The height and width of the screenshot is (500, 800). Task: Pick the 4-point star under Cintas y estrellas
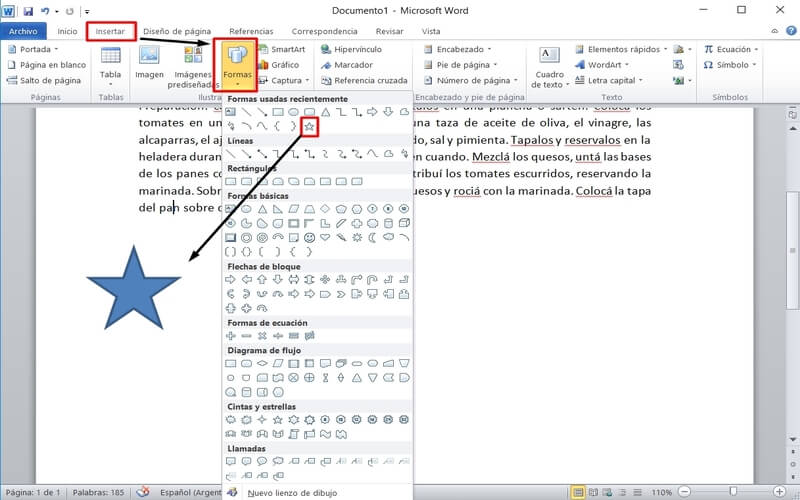262,420
